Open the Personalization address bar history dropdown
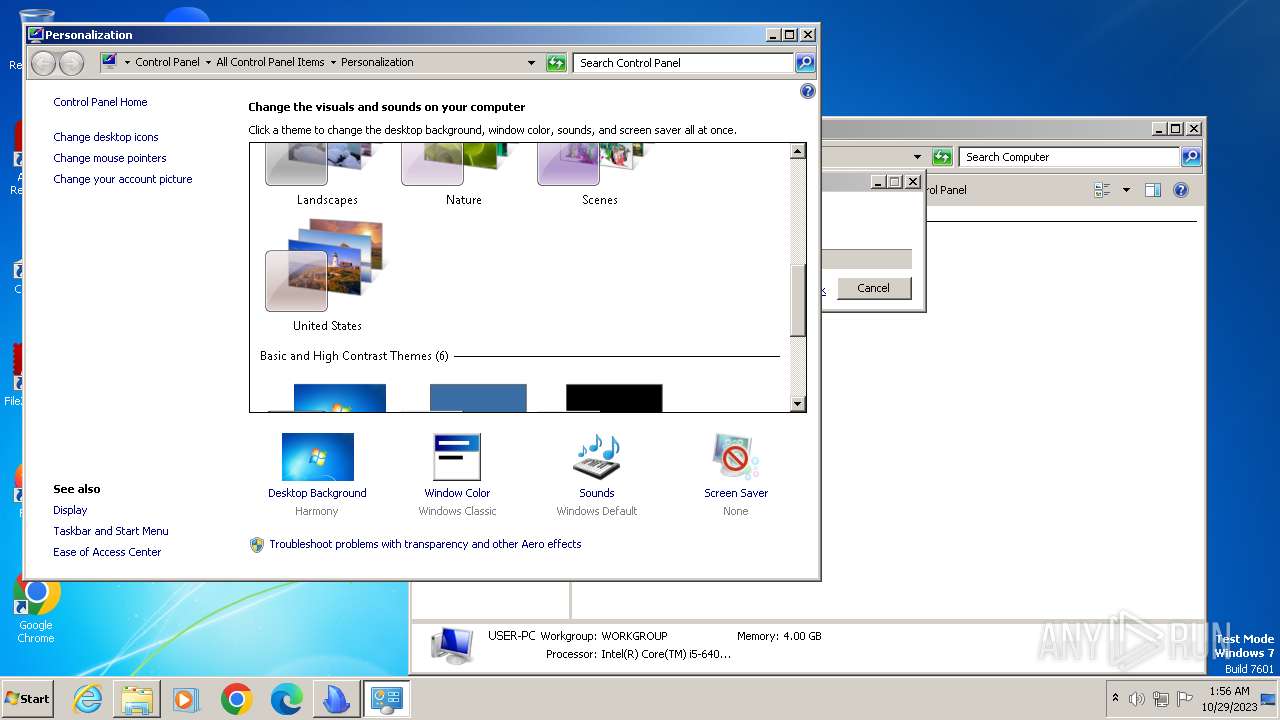1280x720 pixels. pyautogui.click(x=531, y=62)
